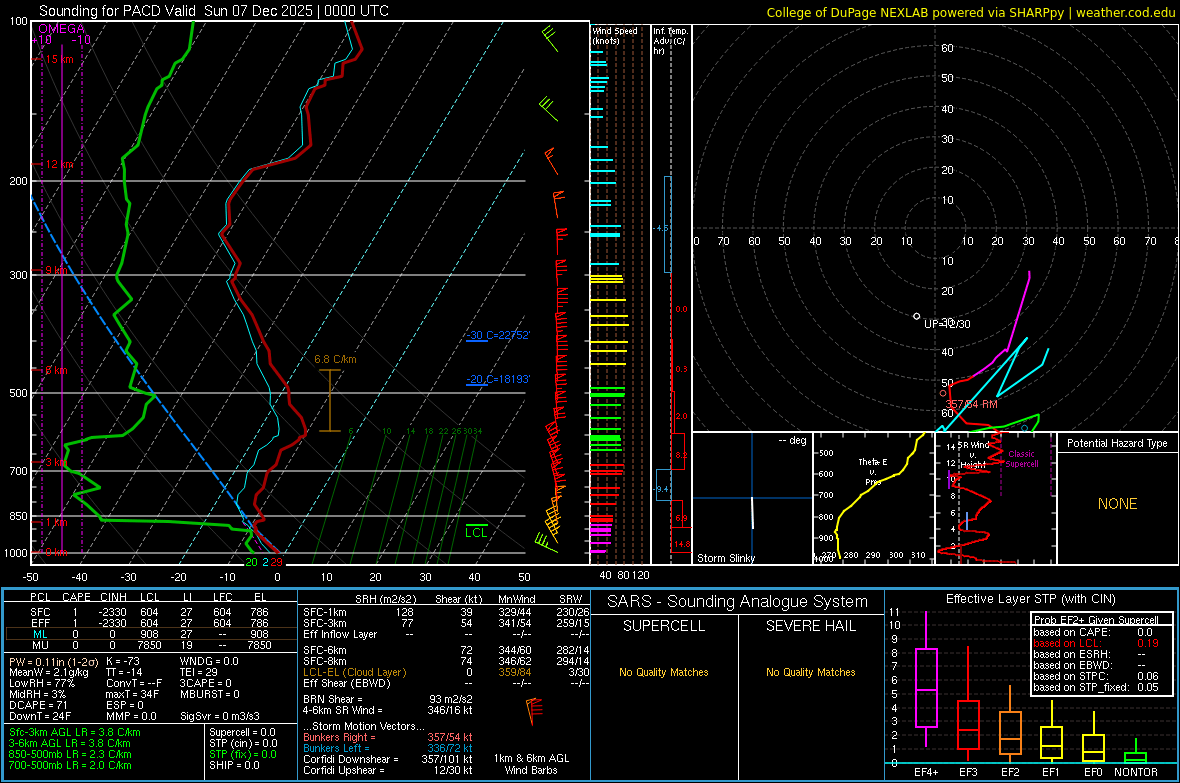Select the MU parcel row
The image size is (1180, 783).
point(149,645)
